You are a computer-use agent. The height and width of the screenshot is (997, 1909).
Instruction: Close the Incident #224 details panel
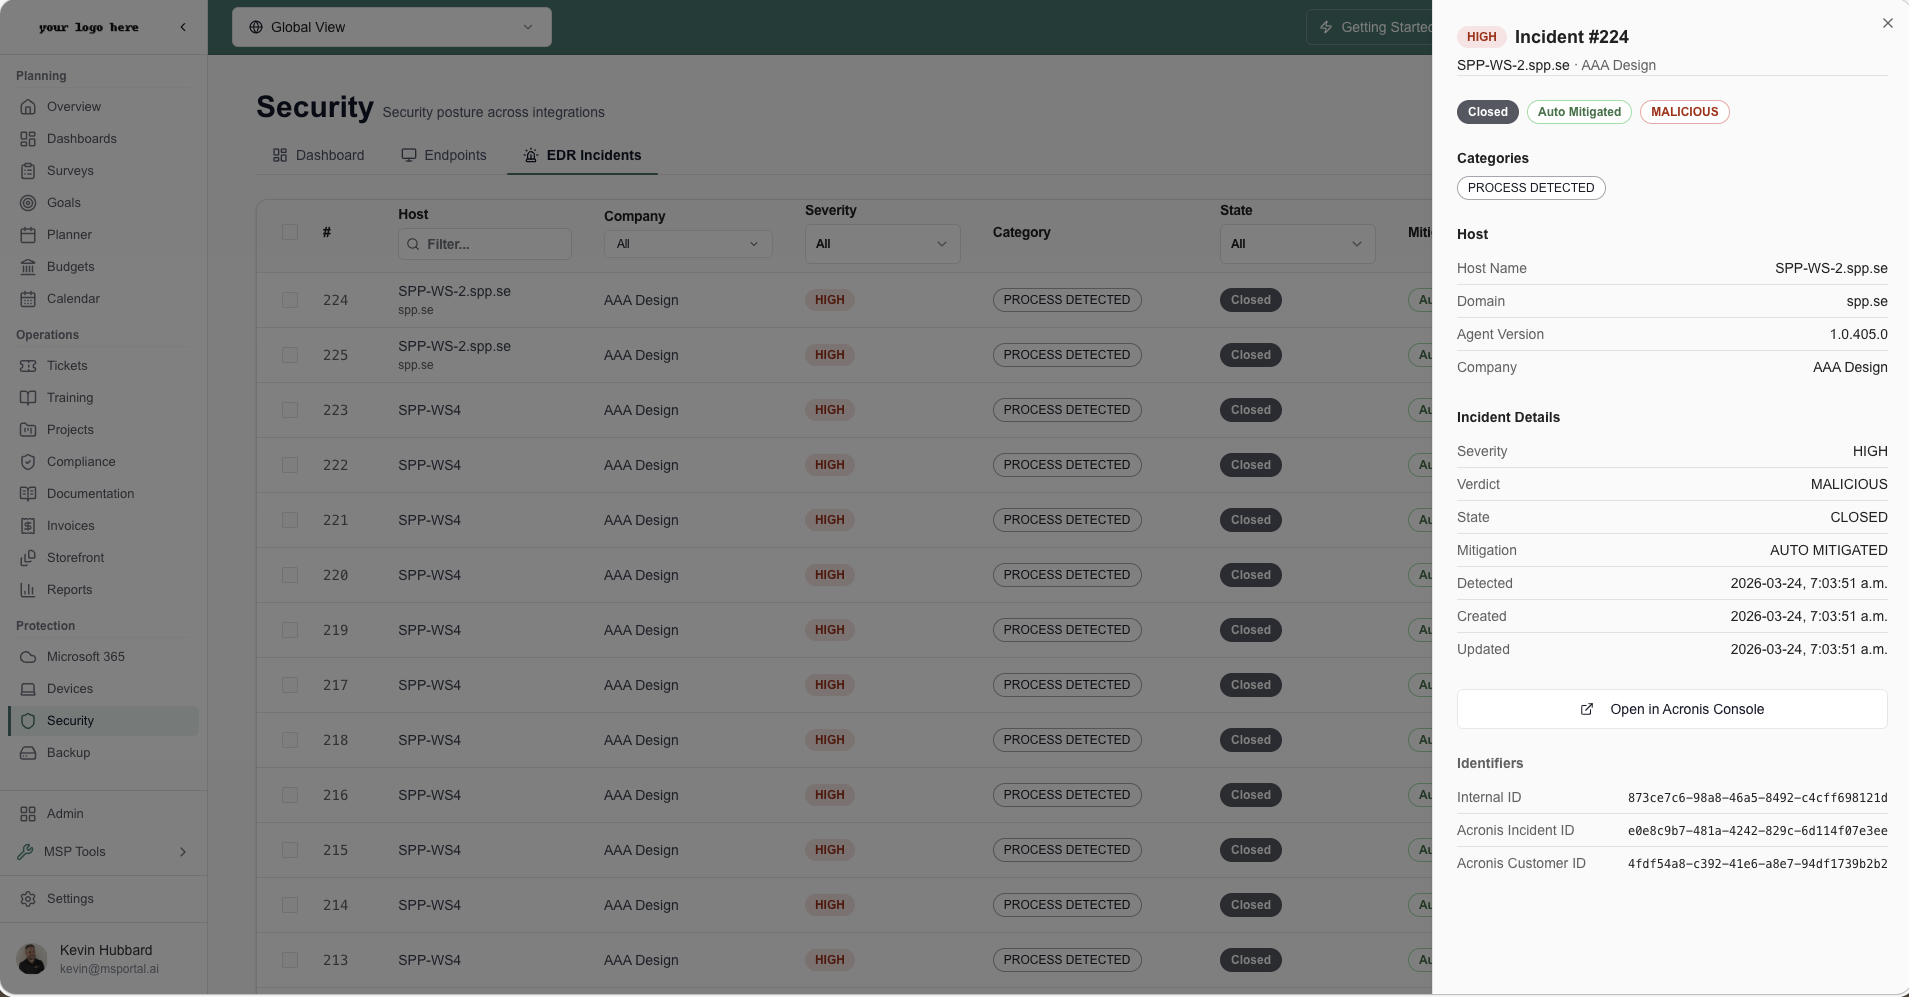click(1887, 23)
